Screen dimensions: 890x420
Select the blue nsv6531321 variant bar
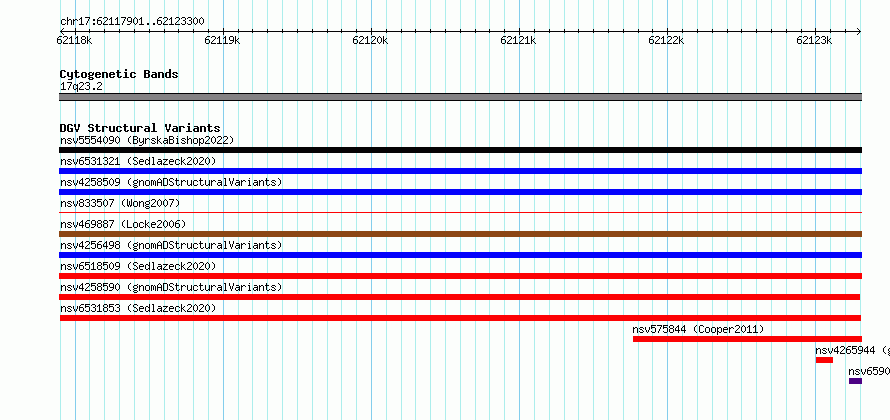[x=460, y=171]
